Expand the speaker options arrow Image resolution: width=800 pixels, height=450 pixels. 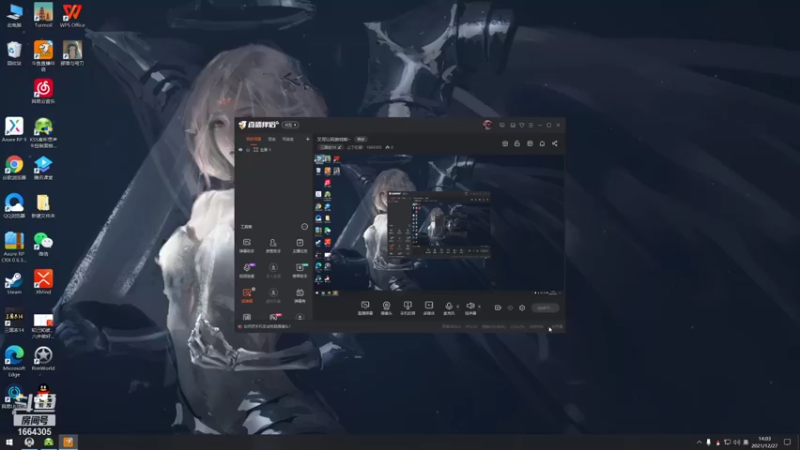[479, 307]
